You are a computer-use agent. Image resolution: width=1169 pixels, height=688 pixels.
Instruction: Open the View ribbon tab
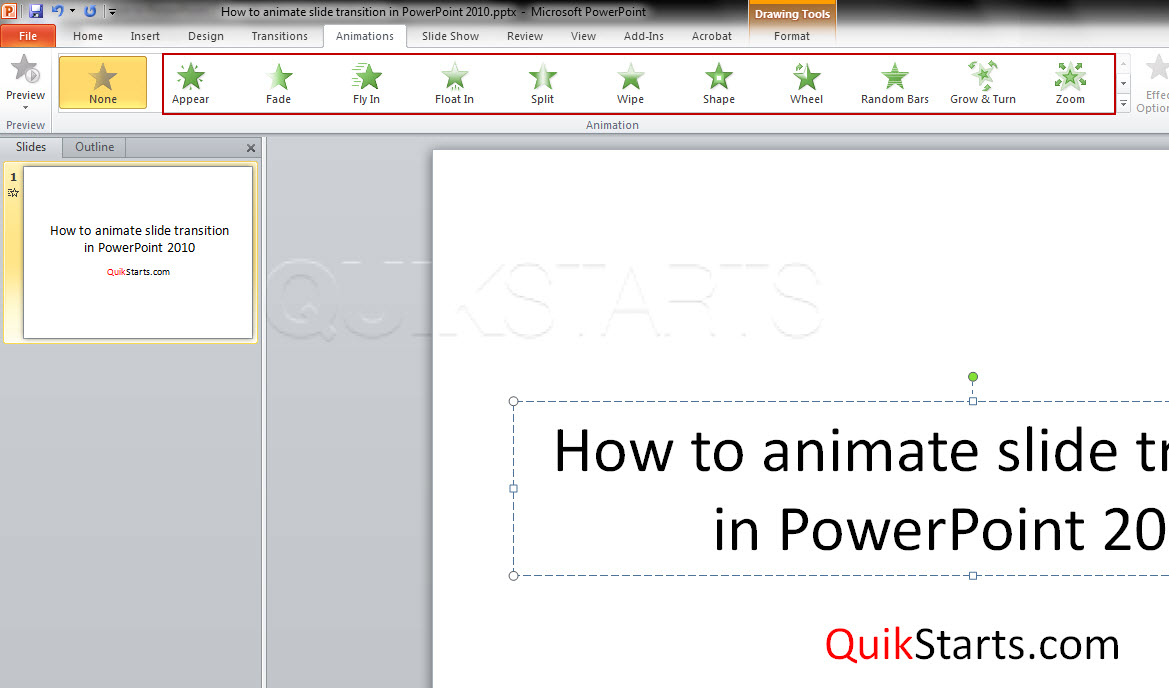point(583,36)
